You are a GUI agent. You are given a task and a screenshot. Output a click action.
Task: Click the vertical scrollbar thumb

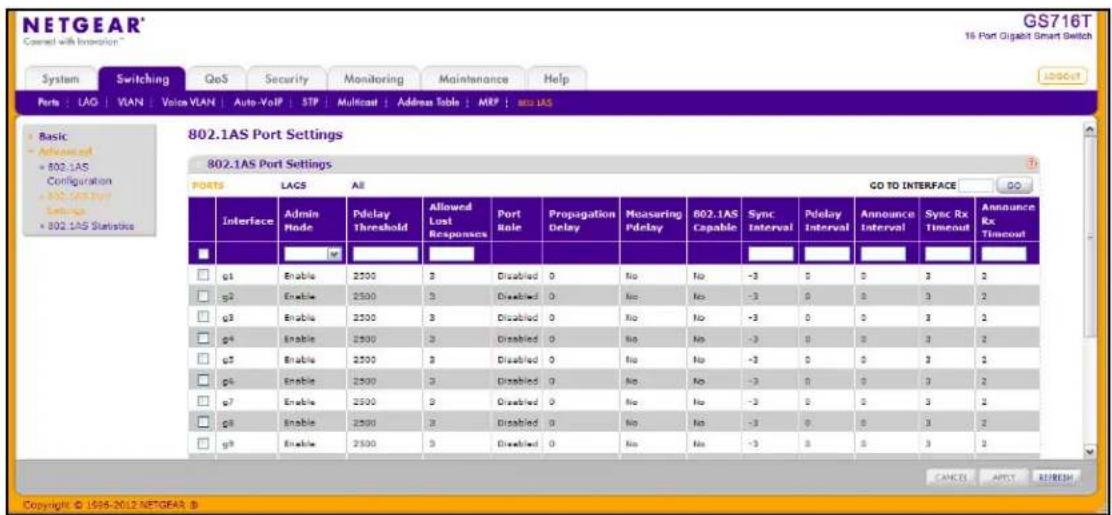coord(1091,236)
